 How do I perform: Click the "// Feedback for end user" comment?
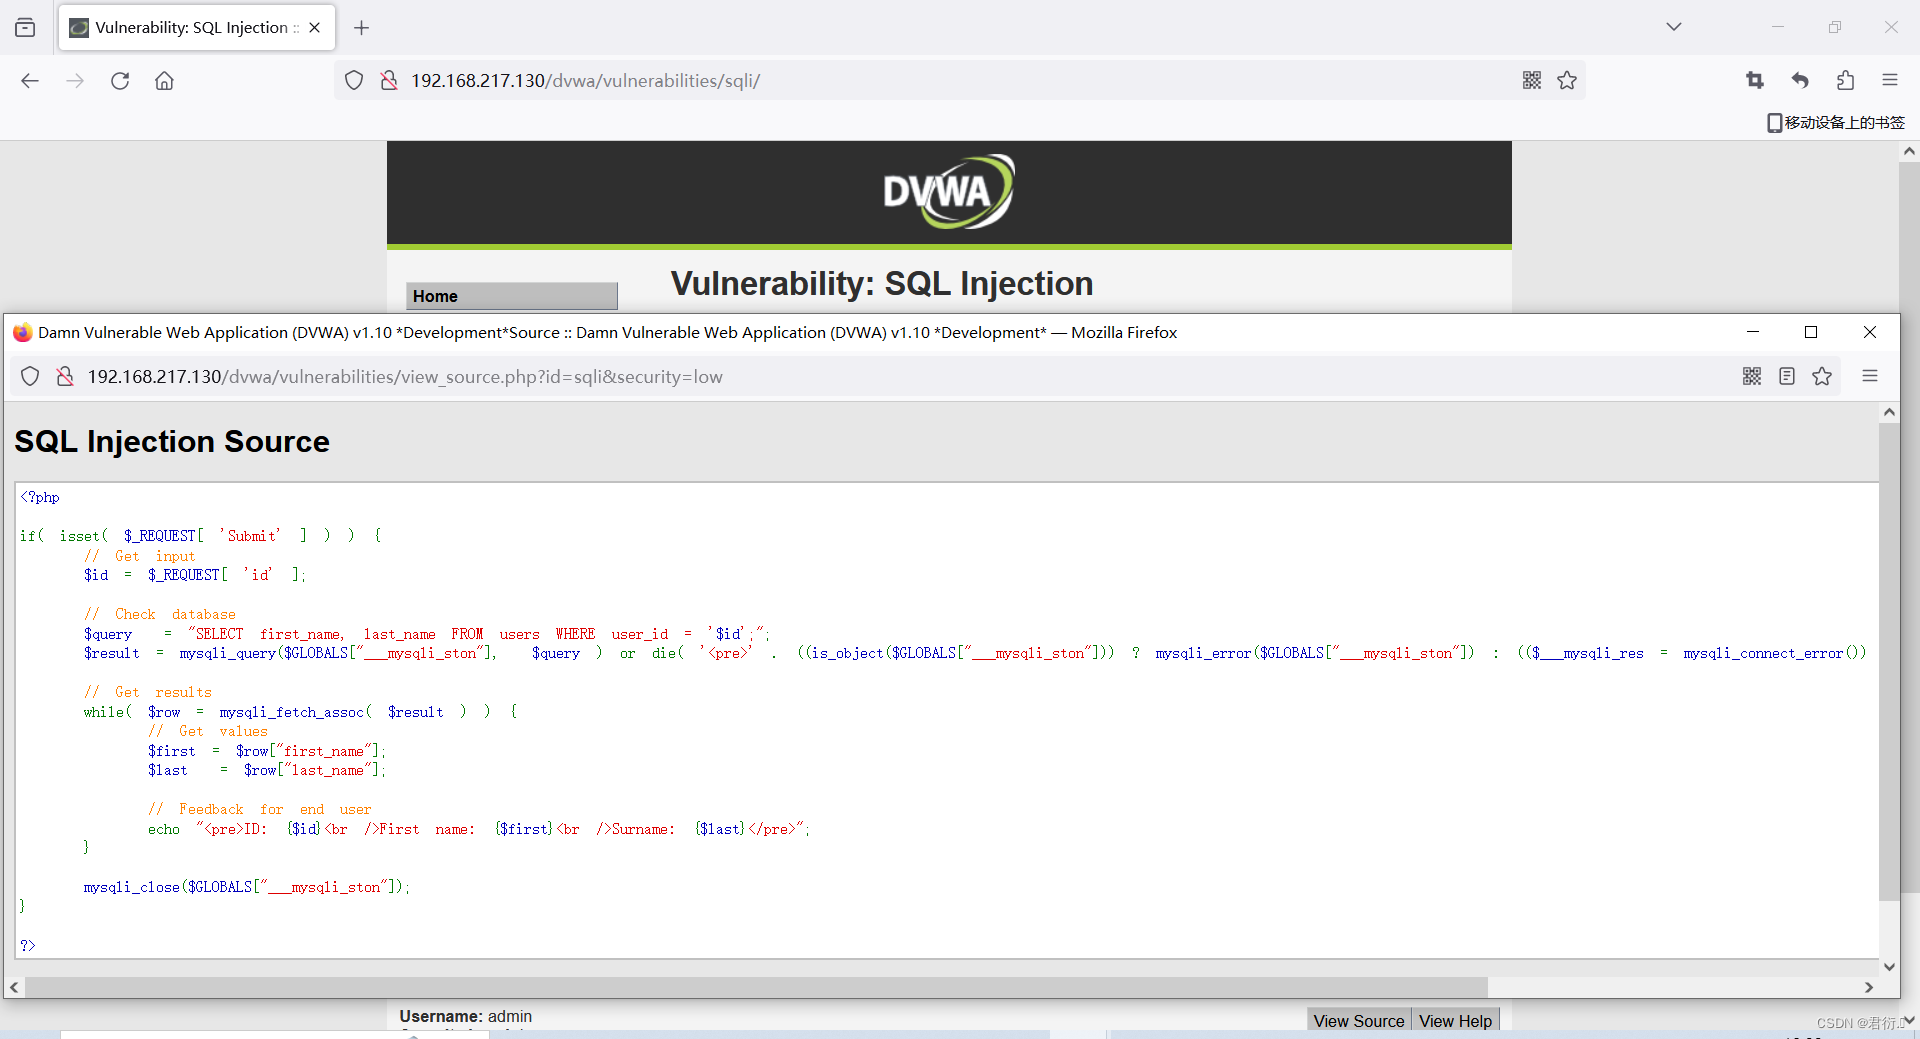tap(260, 809)
